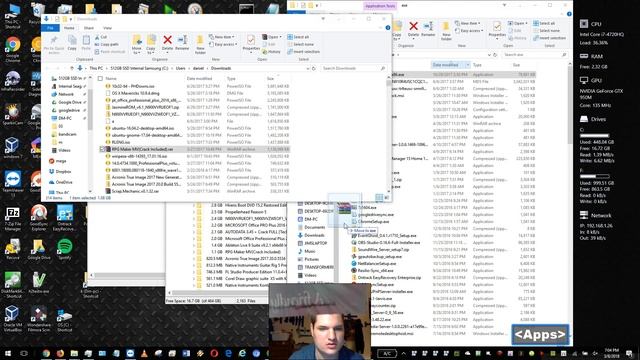
Task: Click Users in Downloads breadcrumb path
Action: [x=180, y=68]
